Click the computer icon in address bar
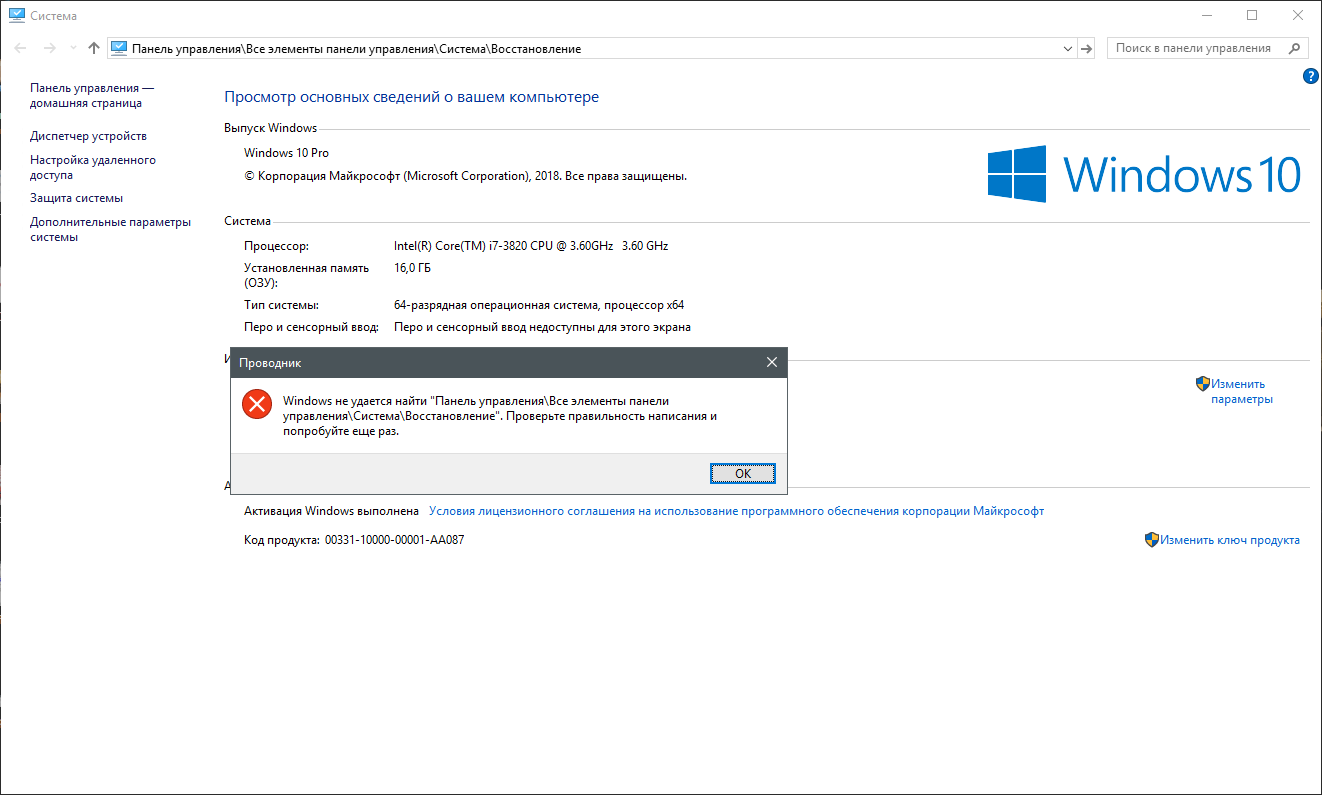The height and width of the screenshot is (795, 1322). pos(119,48)
